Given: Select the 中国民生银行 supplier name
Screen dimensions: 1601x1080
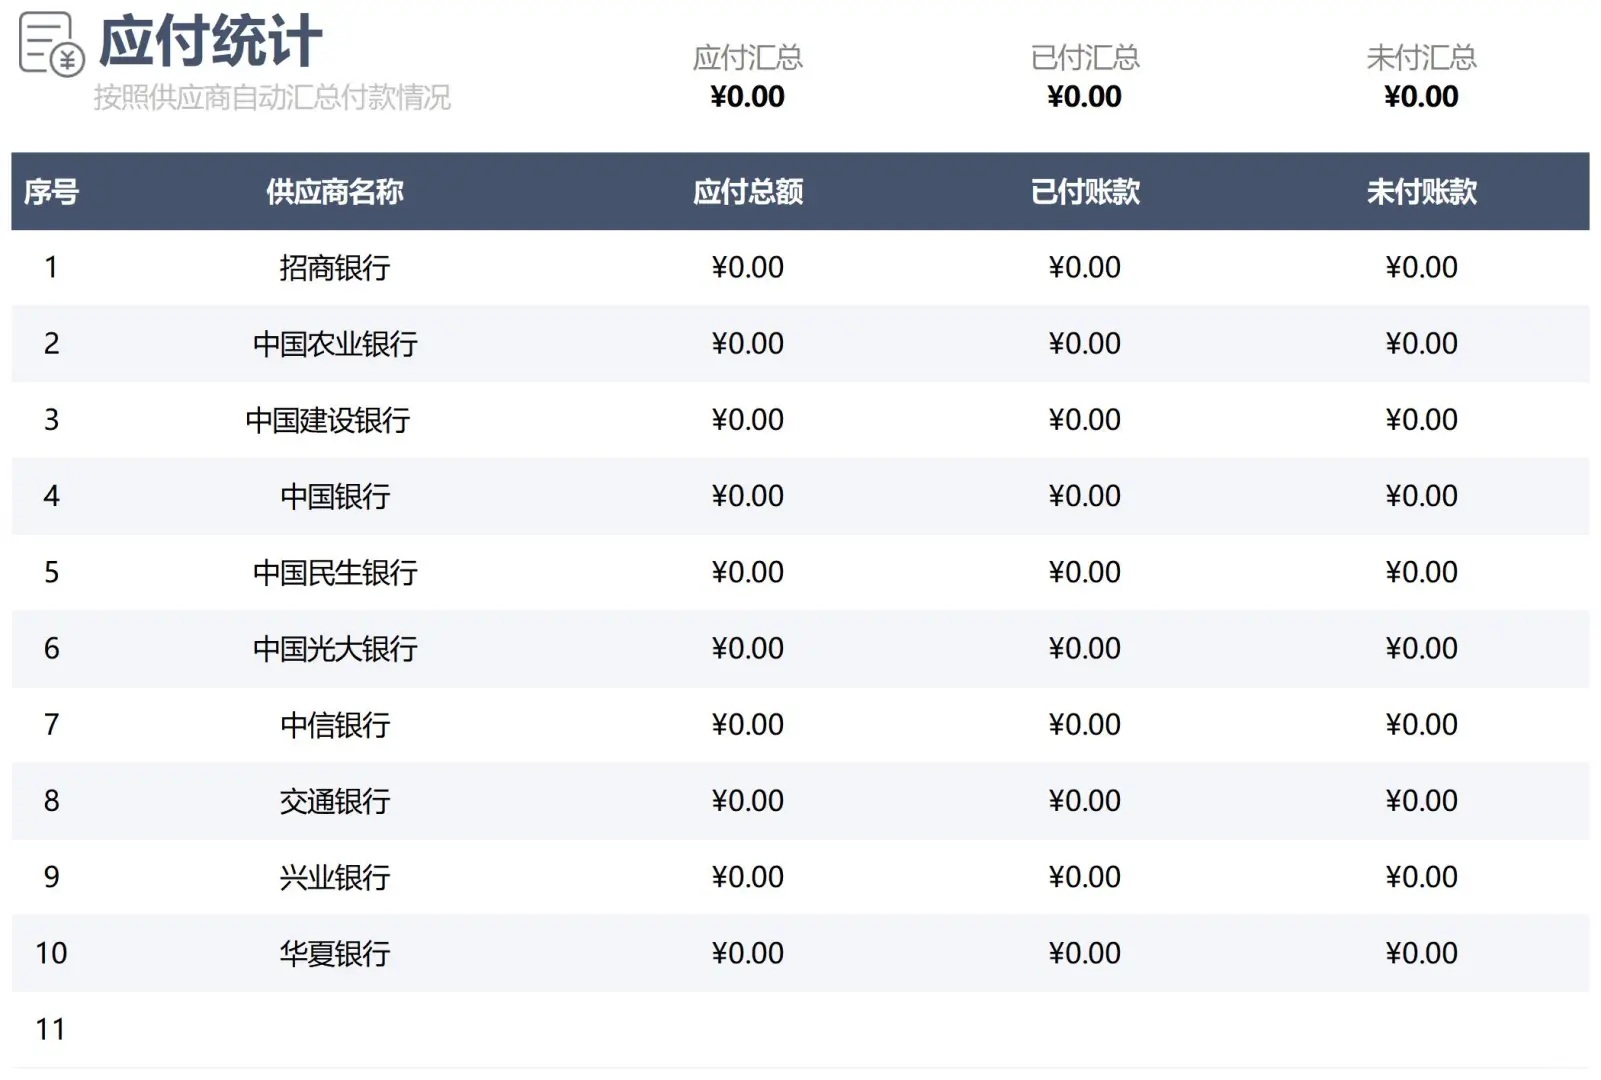Looking at the screenshot, I should (334, 572).
